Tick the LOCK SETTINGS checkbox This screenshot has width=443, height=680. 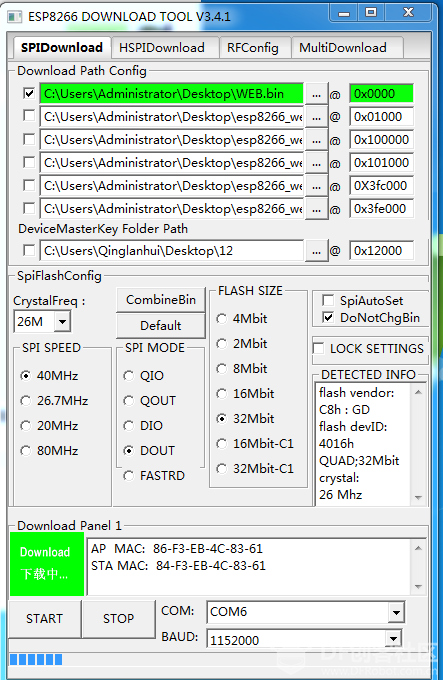318,348
